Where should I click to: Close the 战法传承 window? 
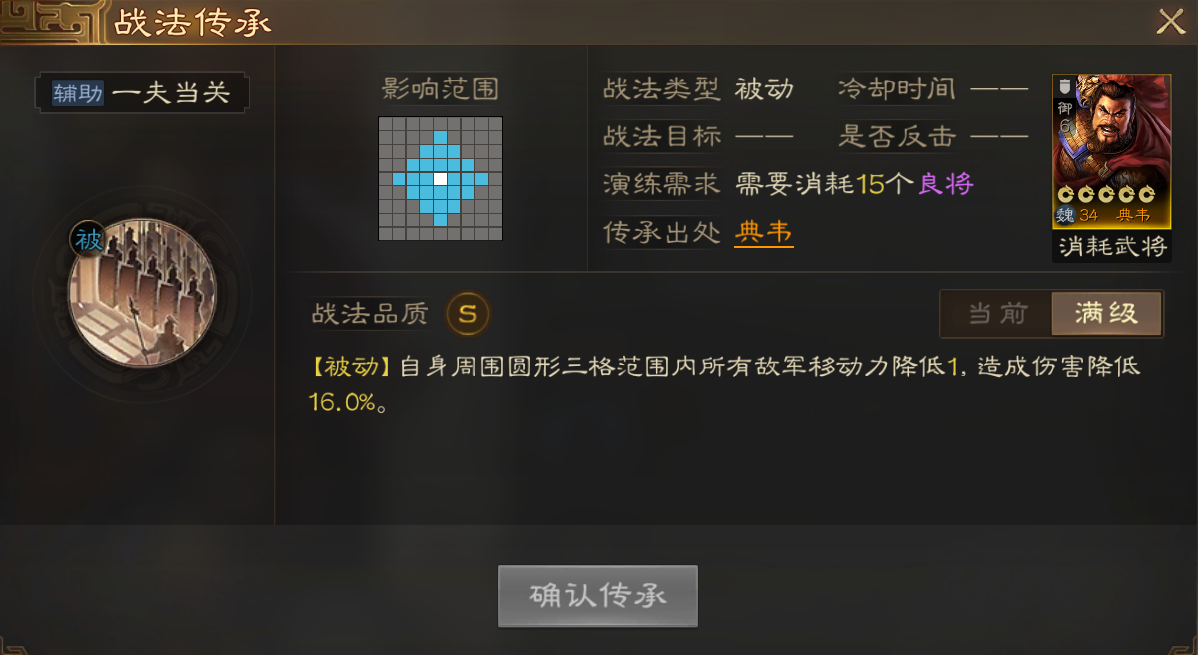[1170, 22]
